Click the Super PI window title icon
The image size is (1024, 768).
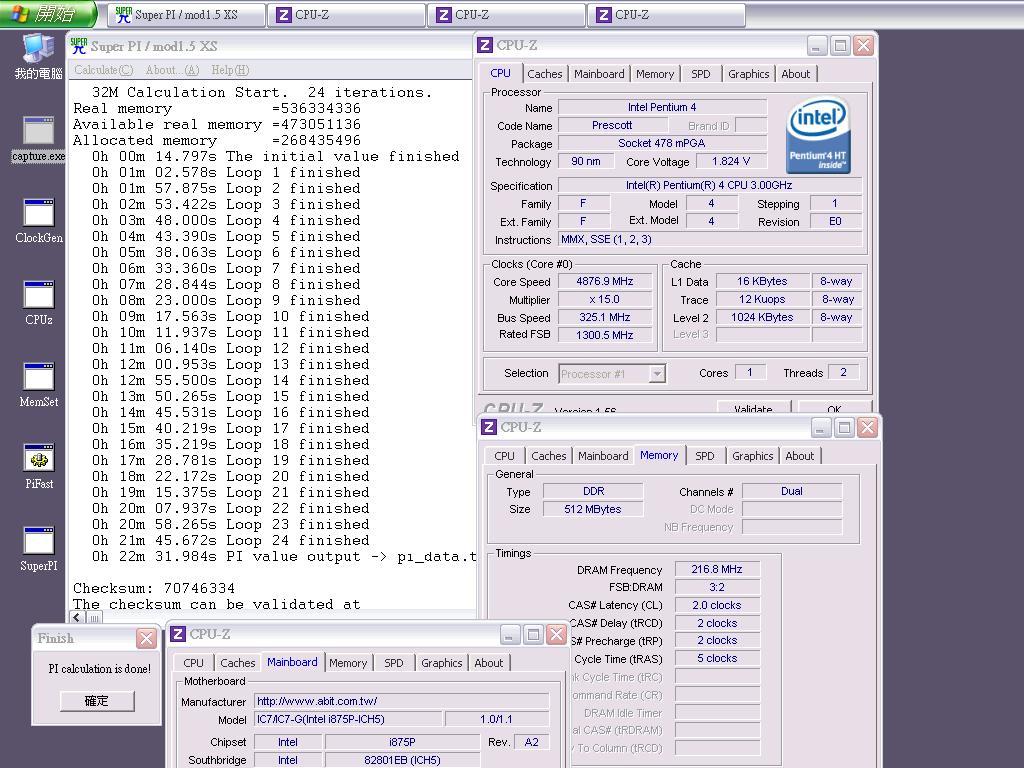[78, 46]
